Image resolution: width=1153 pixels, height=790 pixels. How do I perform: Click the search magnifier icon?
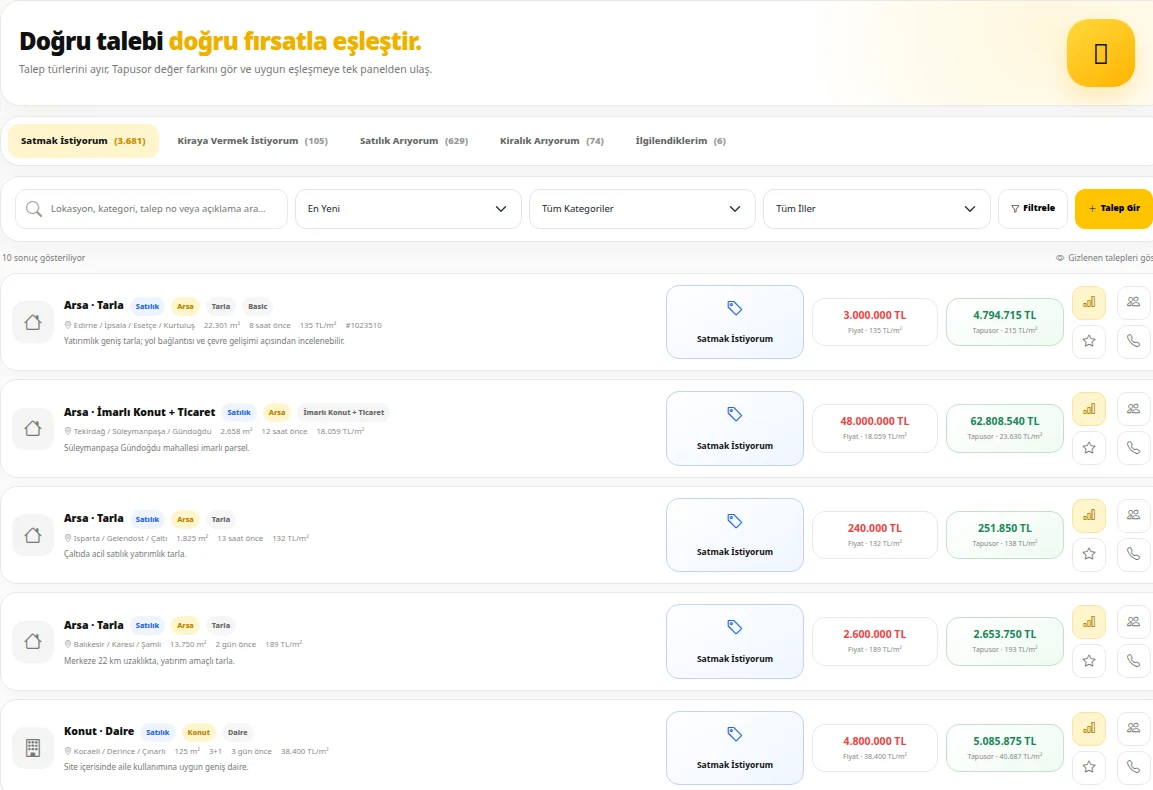coord(34,209)
